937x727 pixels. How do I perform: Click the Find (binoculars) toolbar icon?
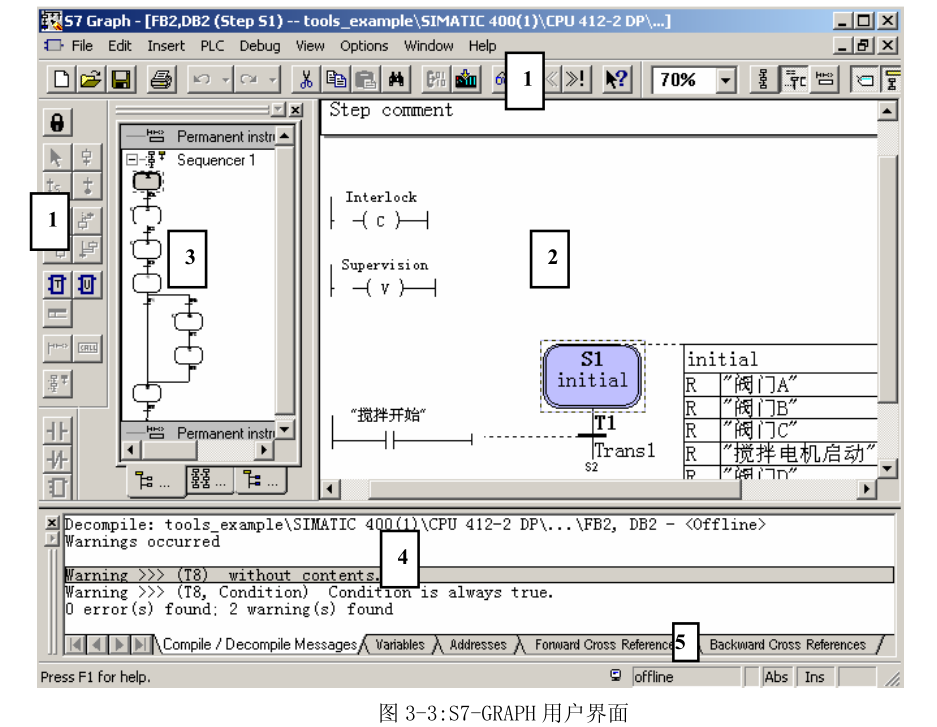[392, 77]
